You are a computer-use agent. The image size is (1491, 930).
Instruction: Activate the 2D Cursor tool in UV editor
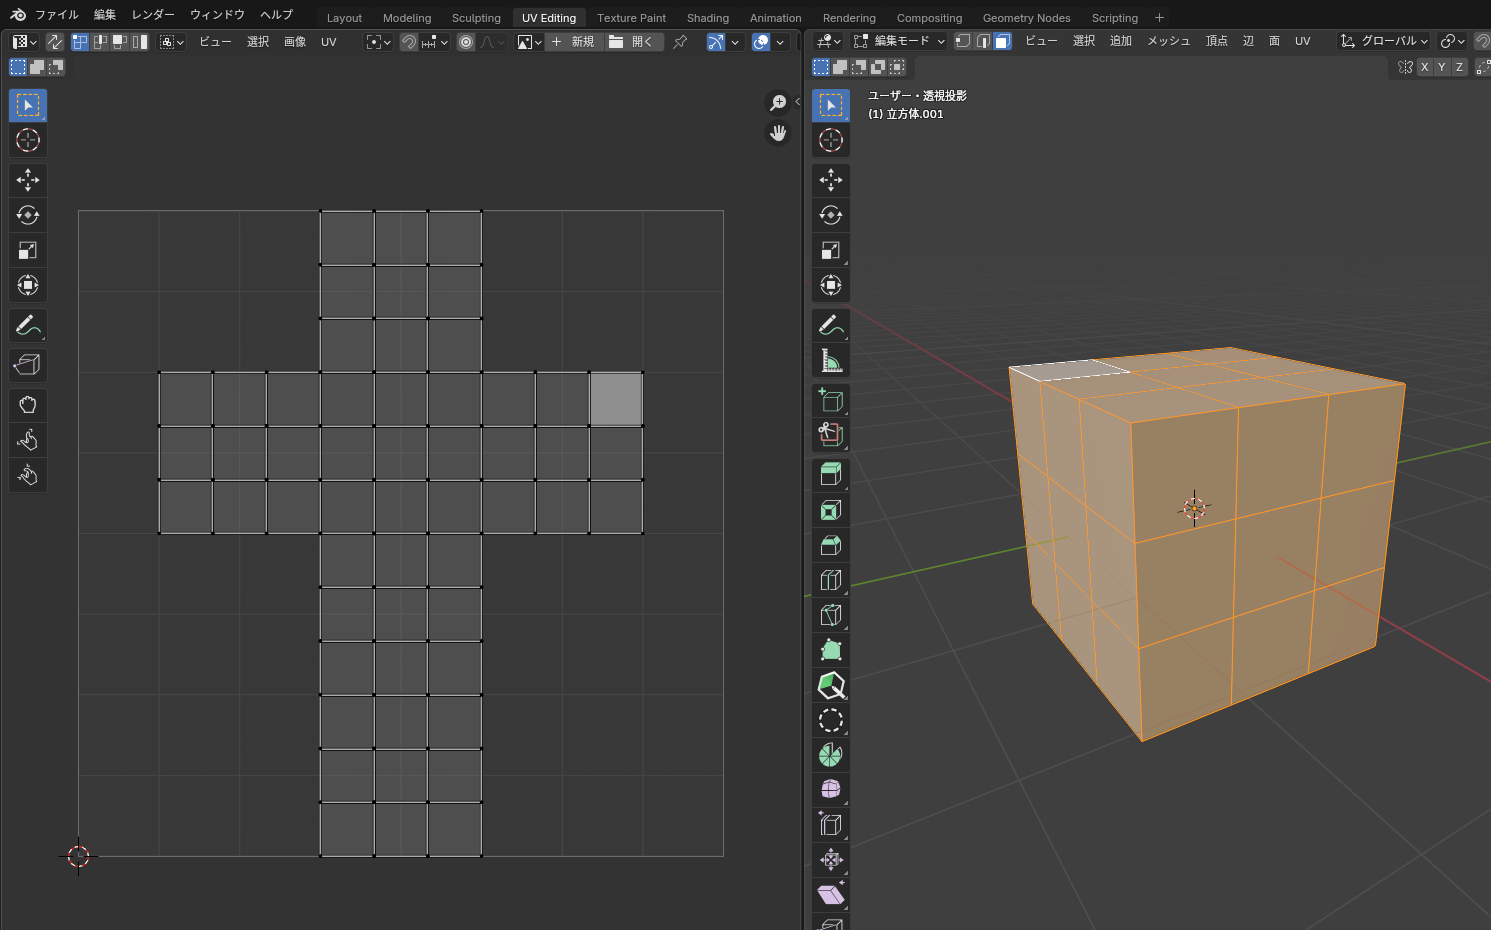(28, 140)
